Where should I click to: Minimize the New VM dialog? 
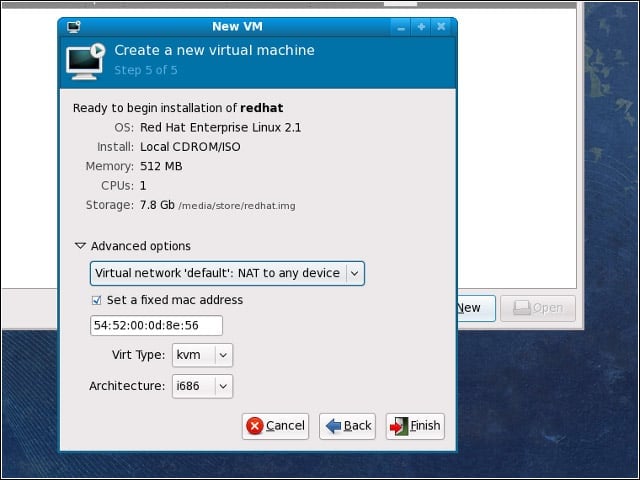[x=401, y=27]
